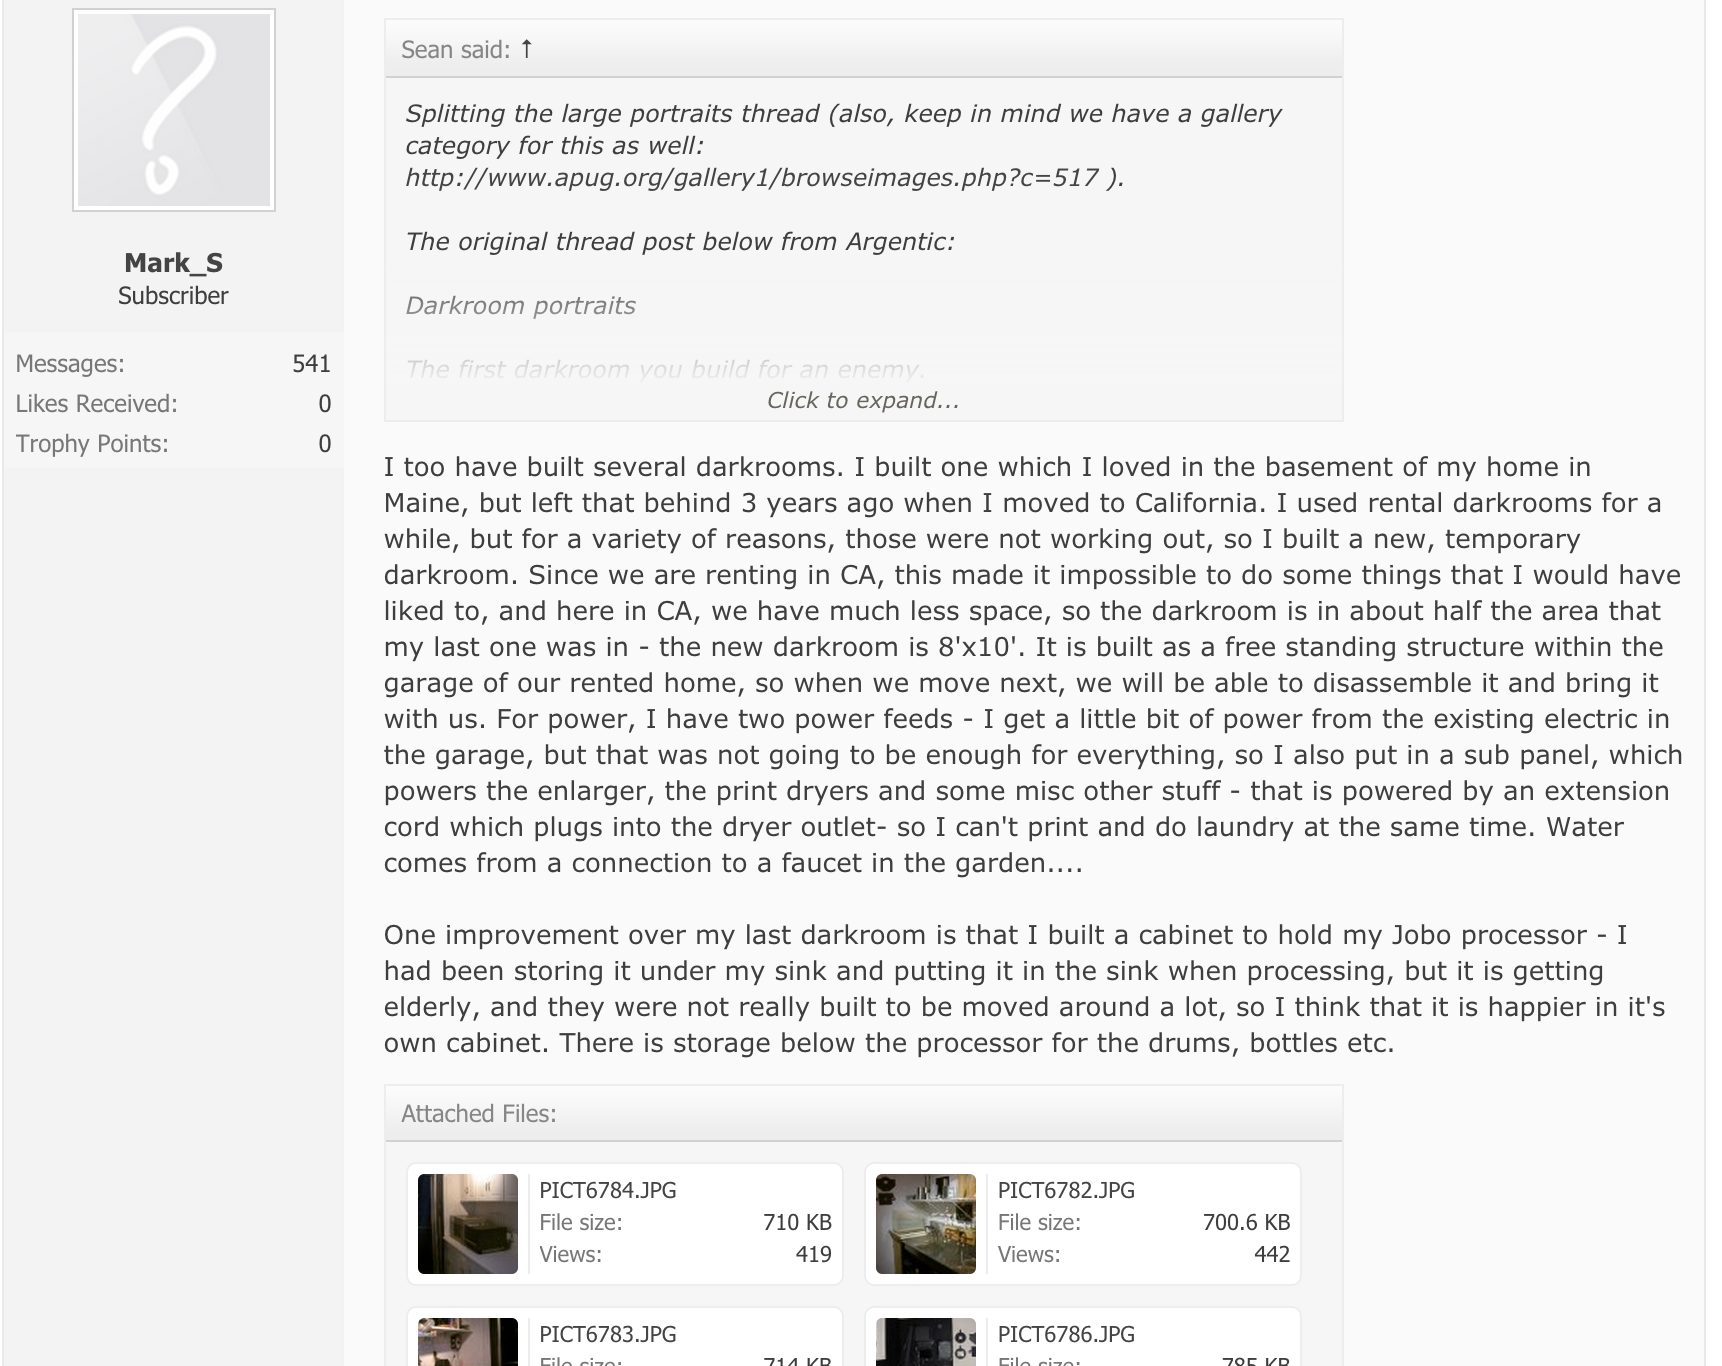Expand the quoted post from Sean
This screenshot has width=1722, height=1366.
coord(862,401)
